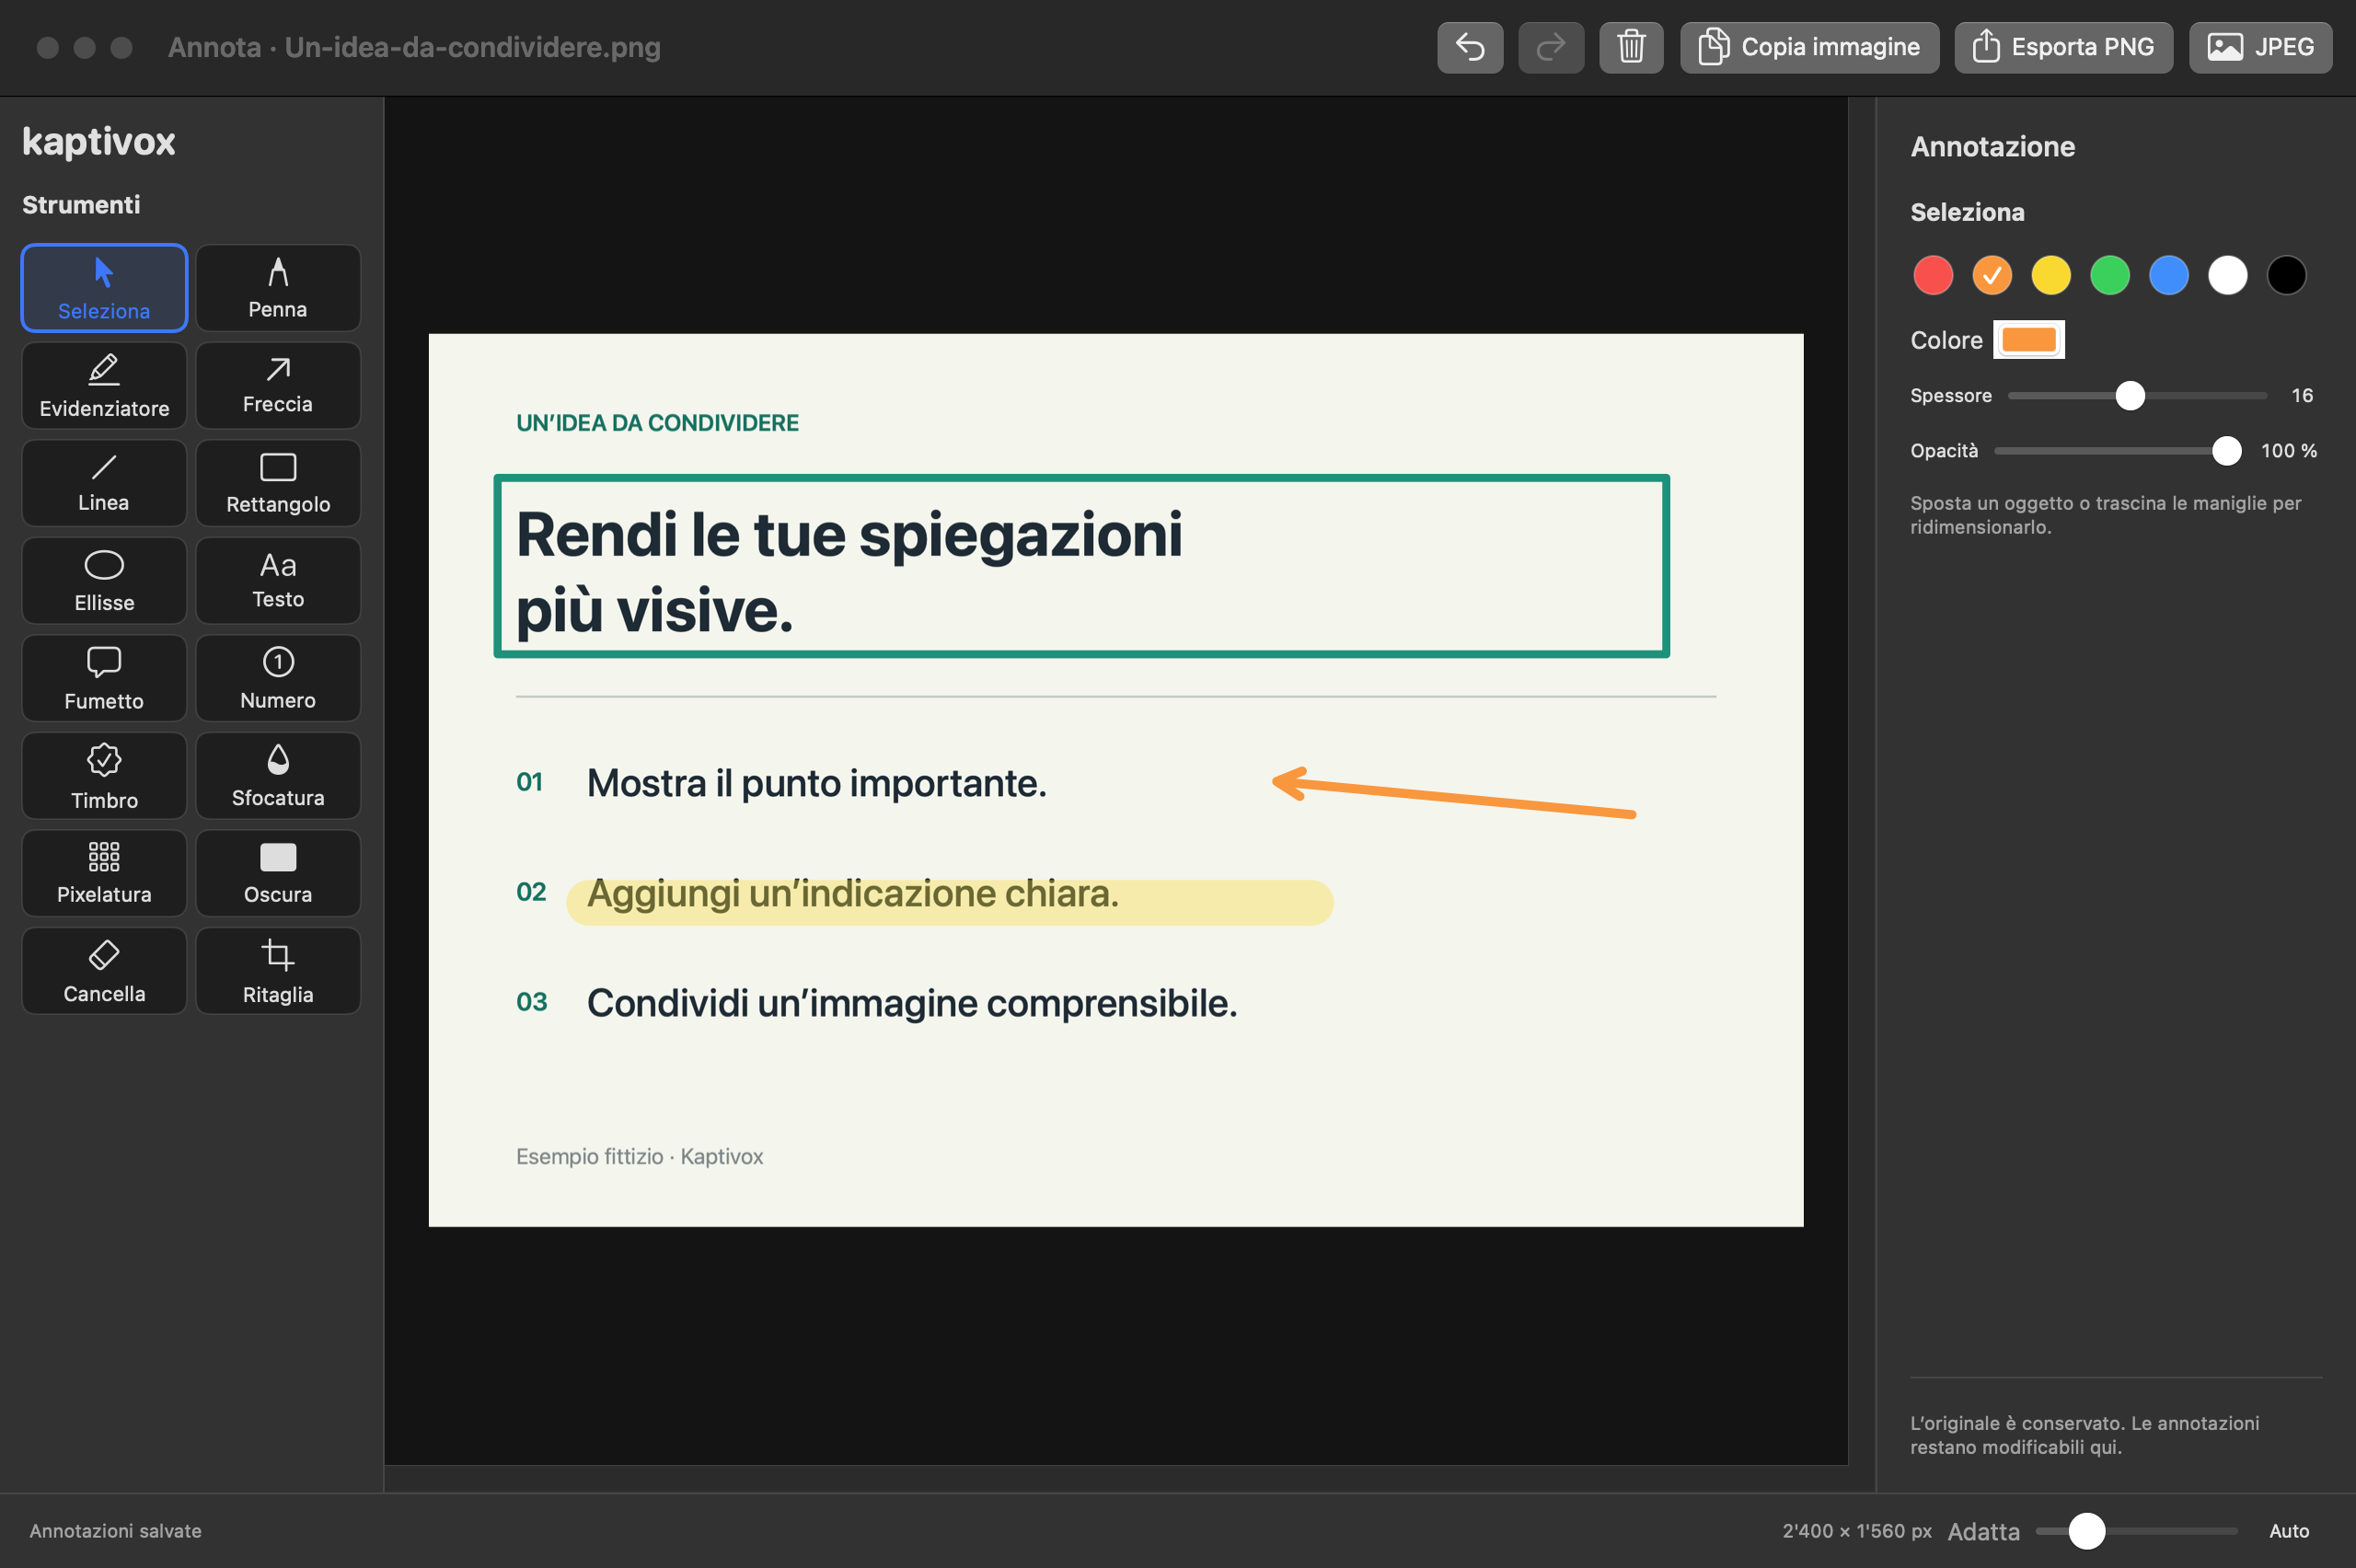Click the kaptivox logo

tap(99, 142)
